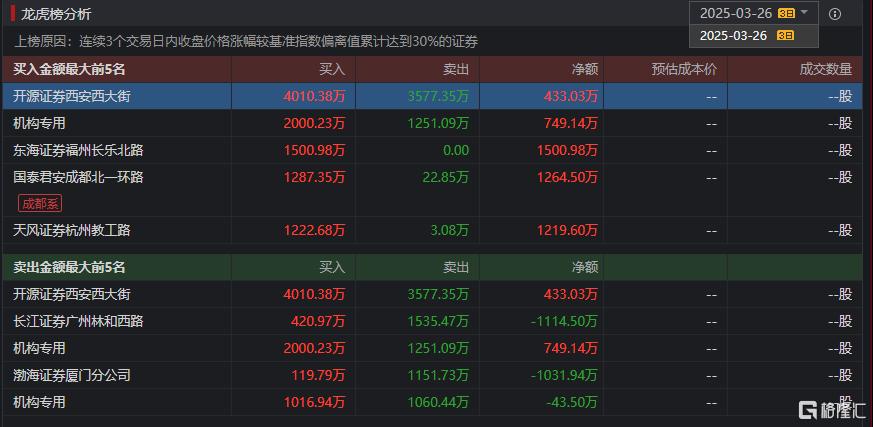Click the 420.97万 buy amount
The image size is (873, 427).
pyautogui.click(x=318, y=321)
